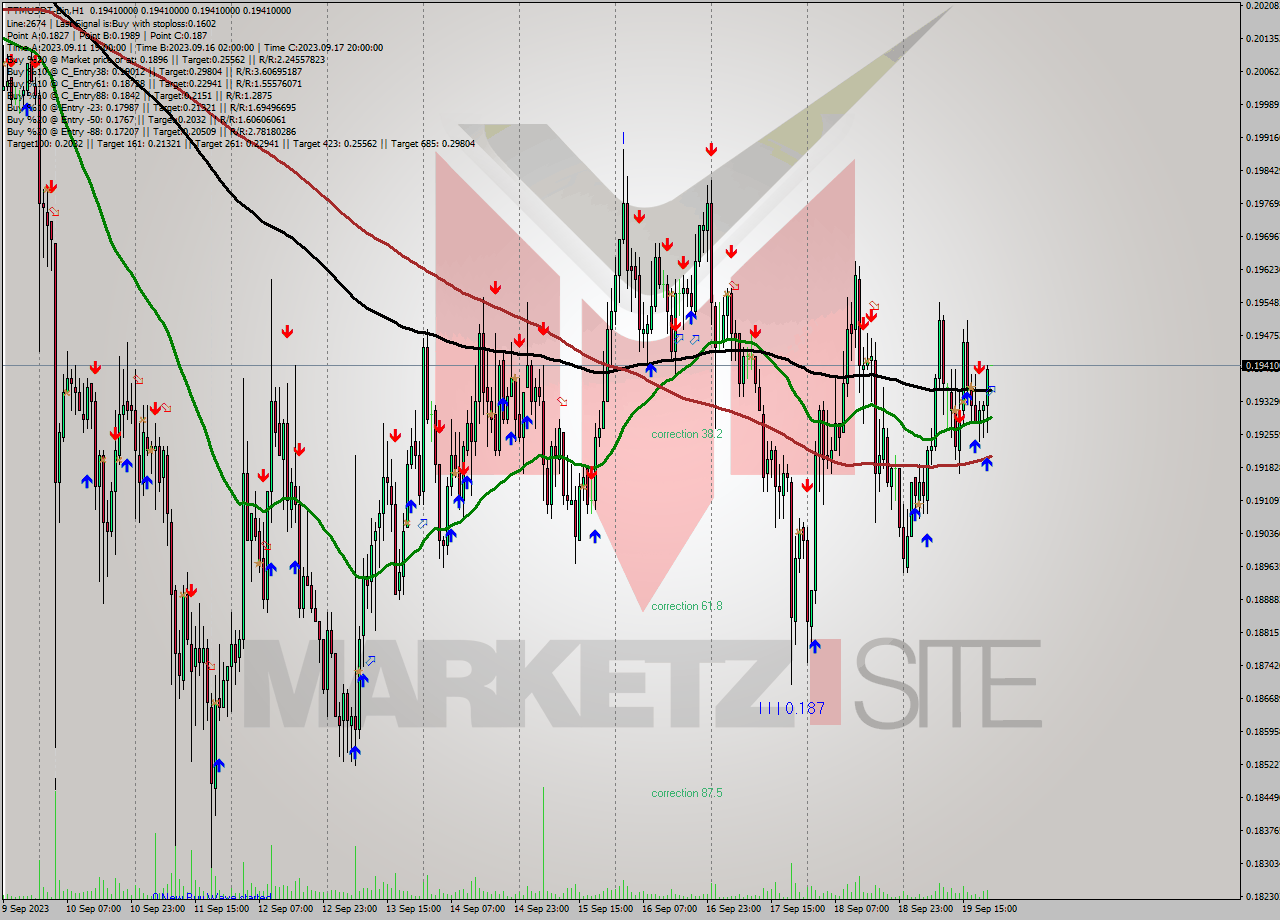The image size is (1280, 920).
Task: Click the '16 Sep 23:00' time axis label
Action: point(733,909)
